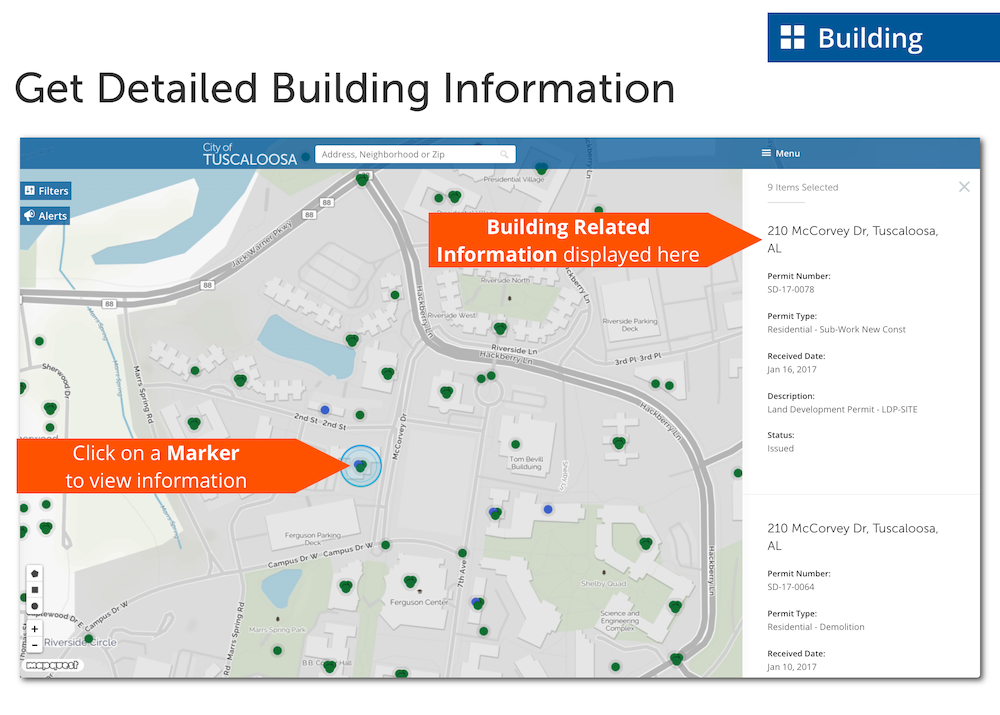This screenshot has width=1000, height=715.
Task: Open the Filters panel button
Action: (46, 191)
